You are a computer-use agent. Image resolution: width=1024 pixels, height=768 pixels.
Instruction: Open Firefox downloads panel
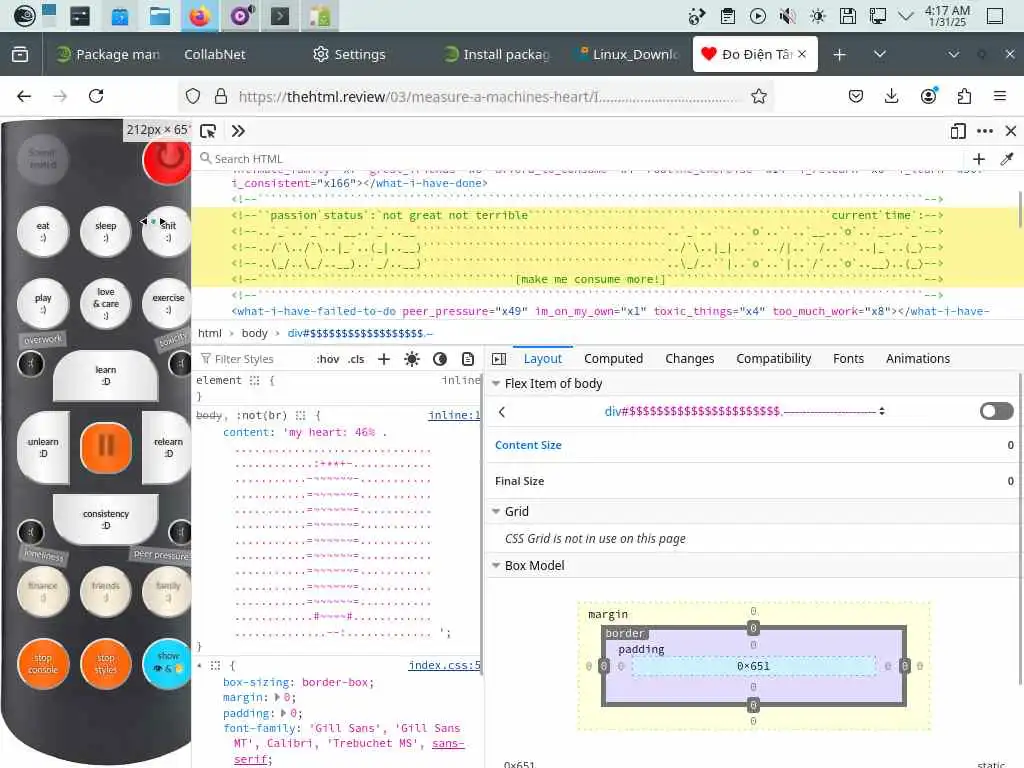[x=891, y=97]
